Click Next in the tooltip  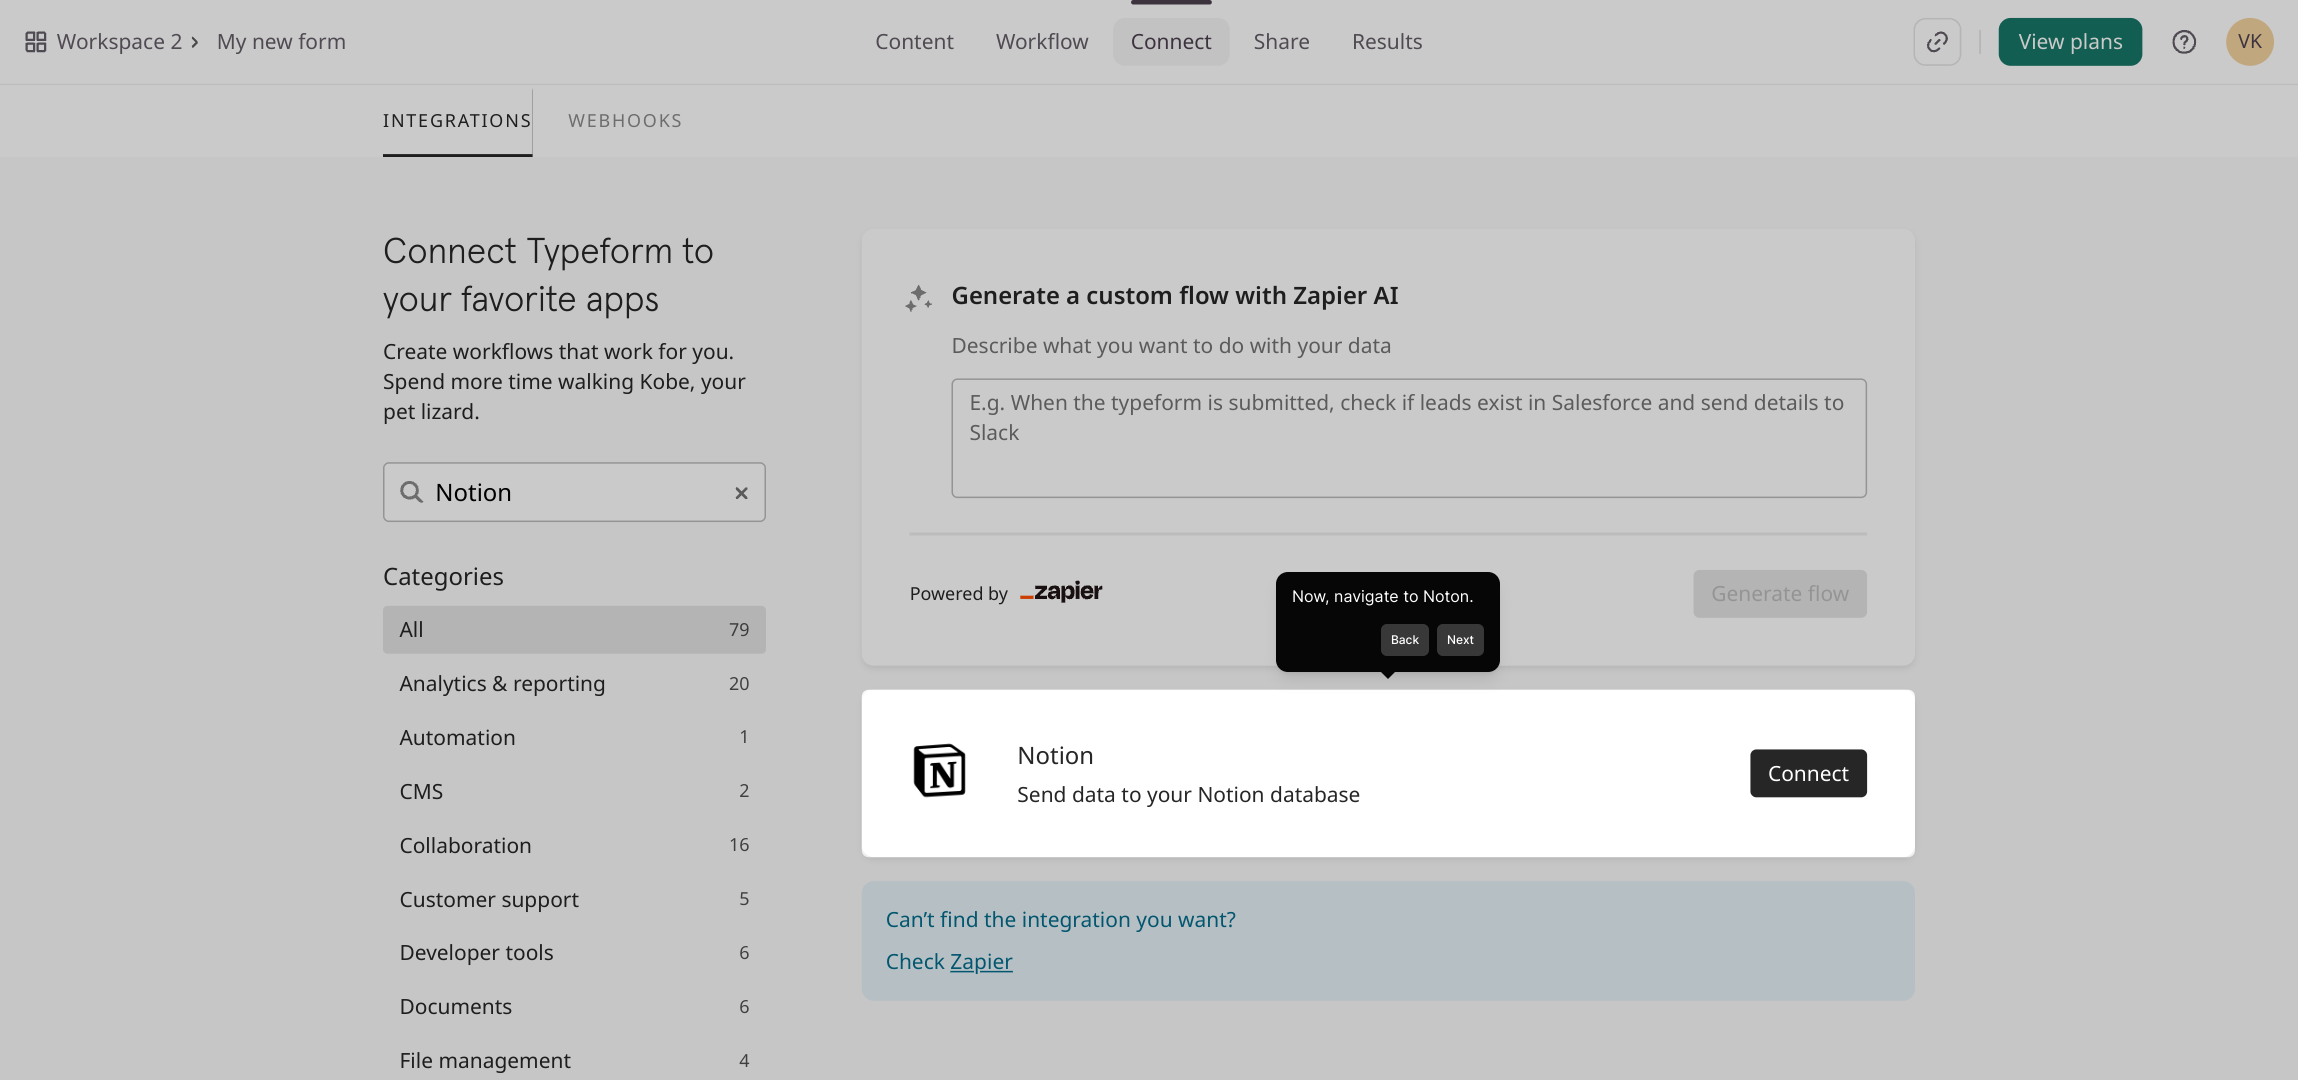tap(1459, 640)
